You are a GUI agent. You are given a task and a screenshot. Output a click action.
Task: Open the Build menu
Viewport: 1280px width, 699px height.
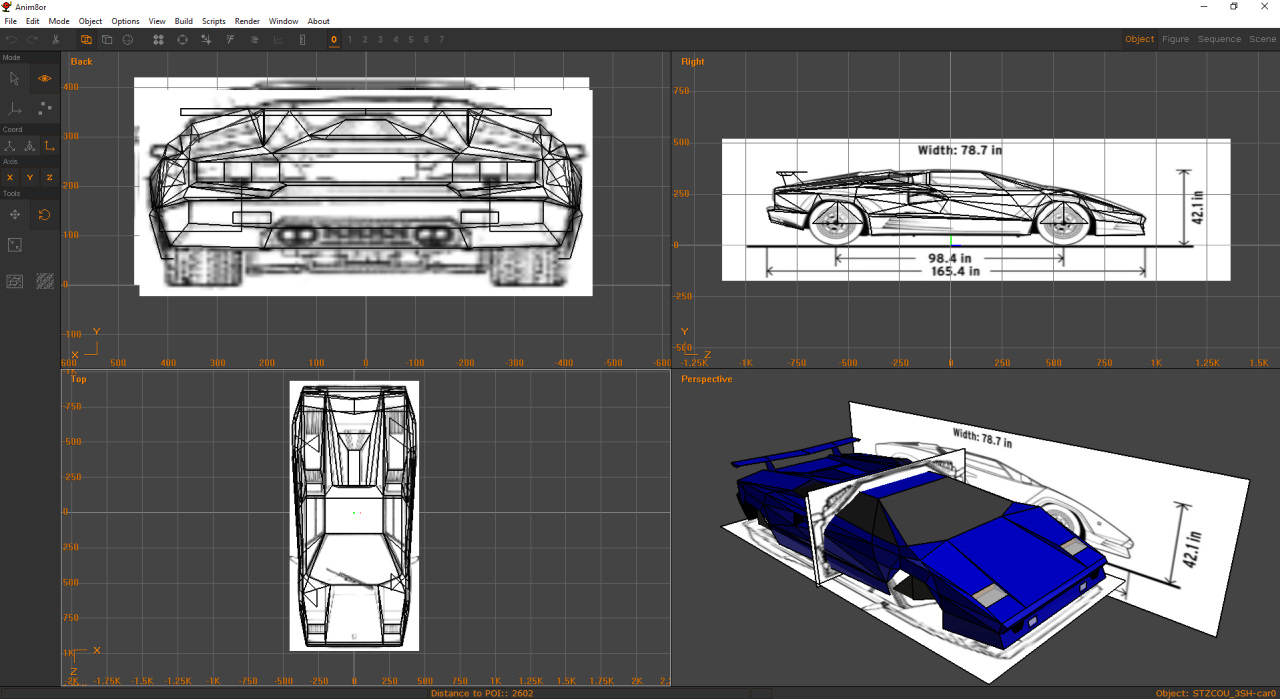(x=183, y=20)
